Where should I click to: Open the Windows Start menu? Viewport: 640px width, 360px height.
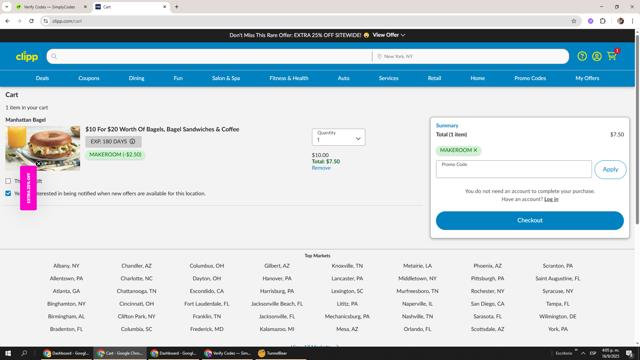pos(8,353)
